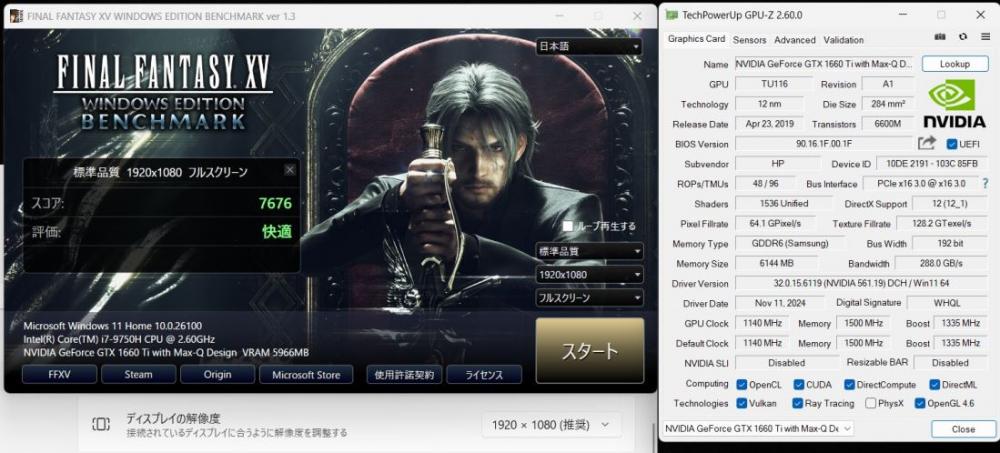Click the Subvendor HP field

tap(777, 164)
